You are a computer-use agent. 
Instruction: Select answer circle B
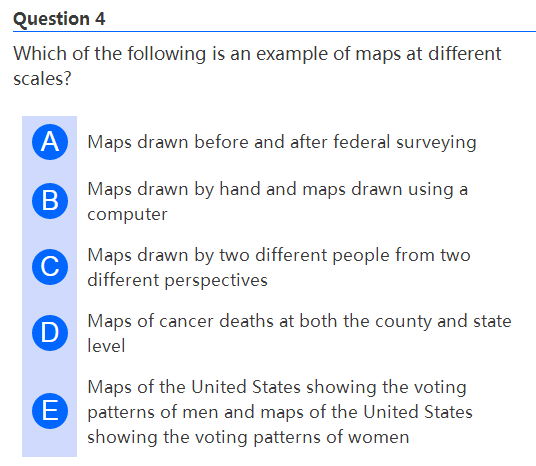(50, 201)
